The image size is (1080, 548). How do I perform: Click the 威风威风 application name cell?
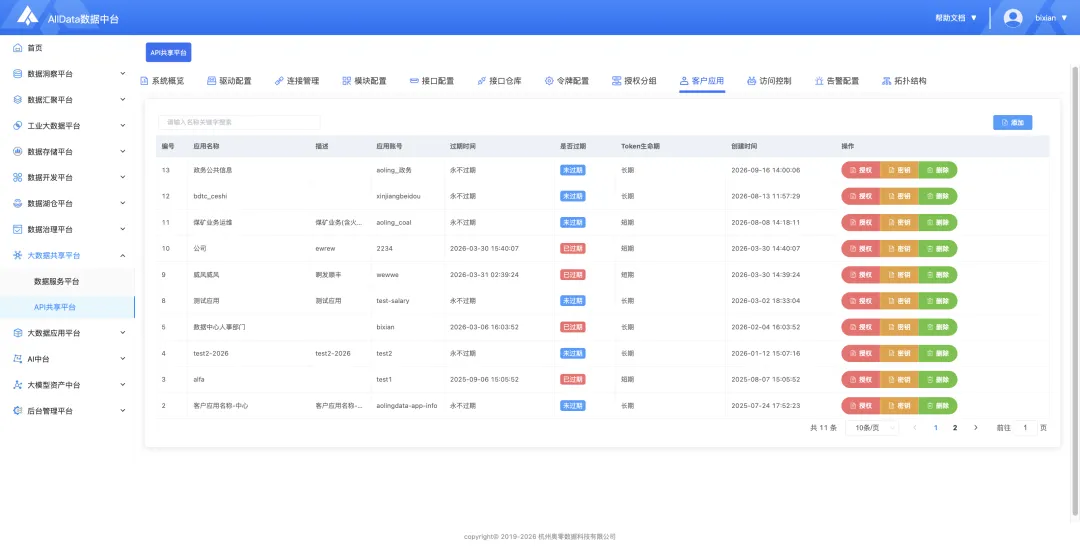tap(207, 275)
